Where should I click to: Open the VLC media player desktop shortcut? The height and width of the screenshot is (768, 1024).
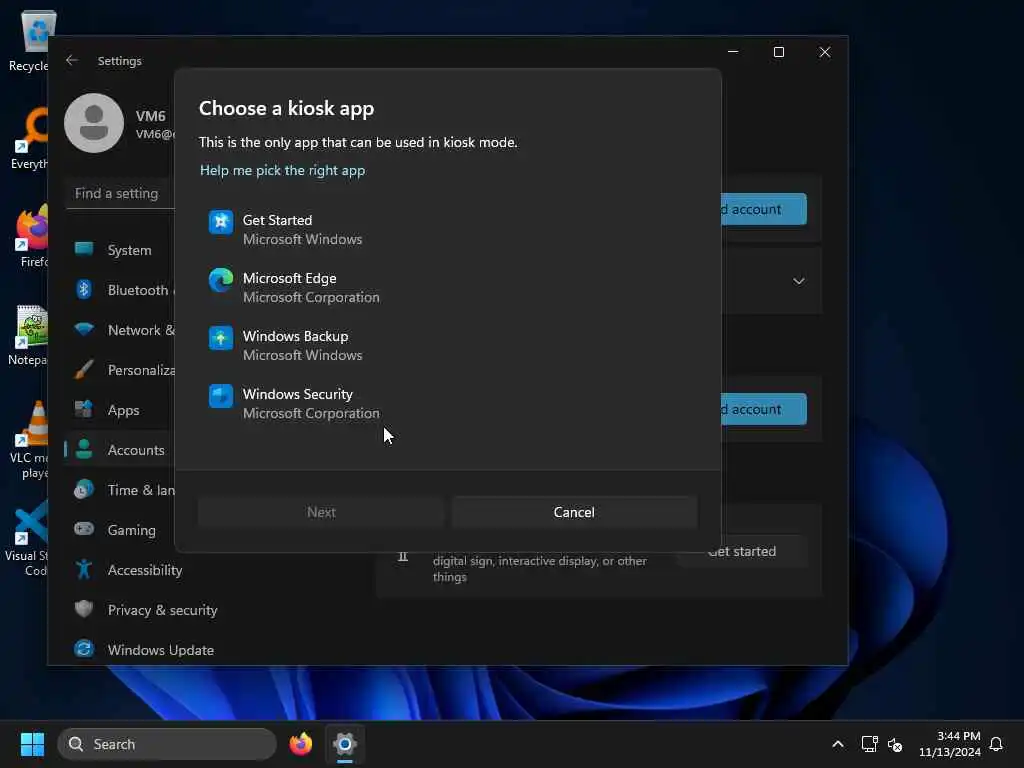click(x=29, y=439)
